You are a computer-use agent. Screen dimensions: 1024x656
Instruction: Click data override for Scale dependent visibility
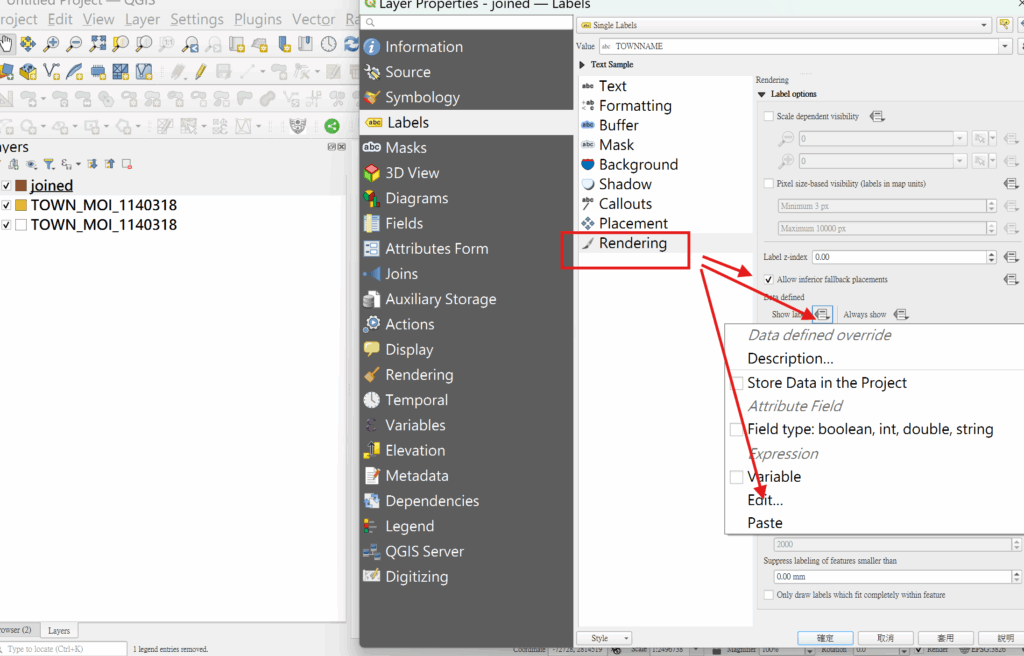tap(877, 116)
